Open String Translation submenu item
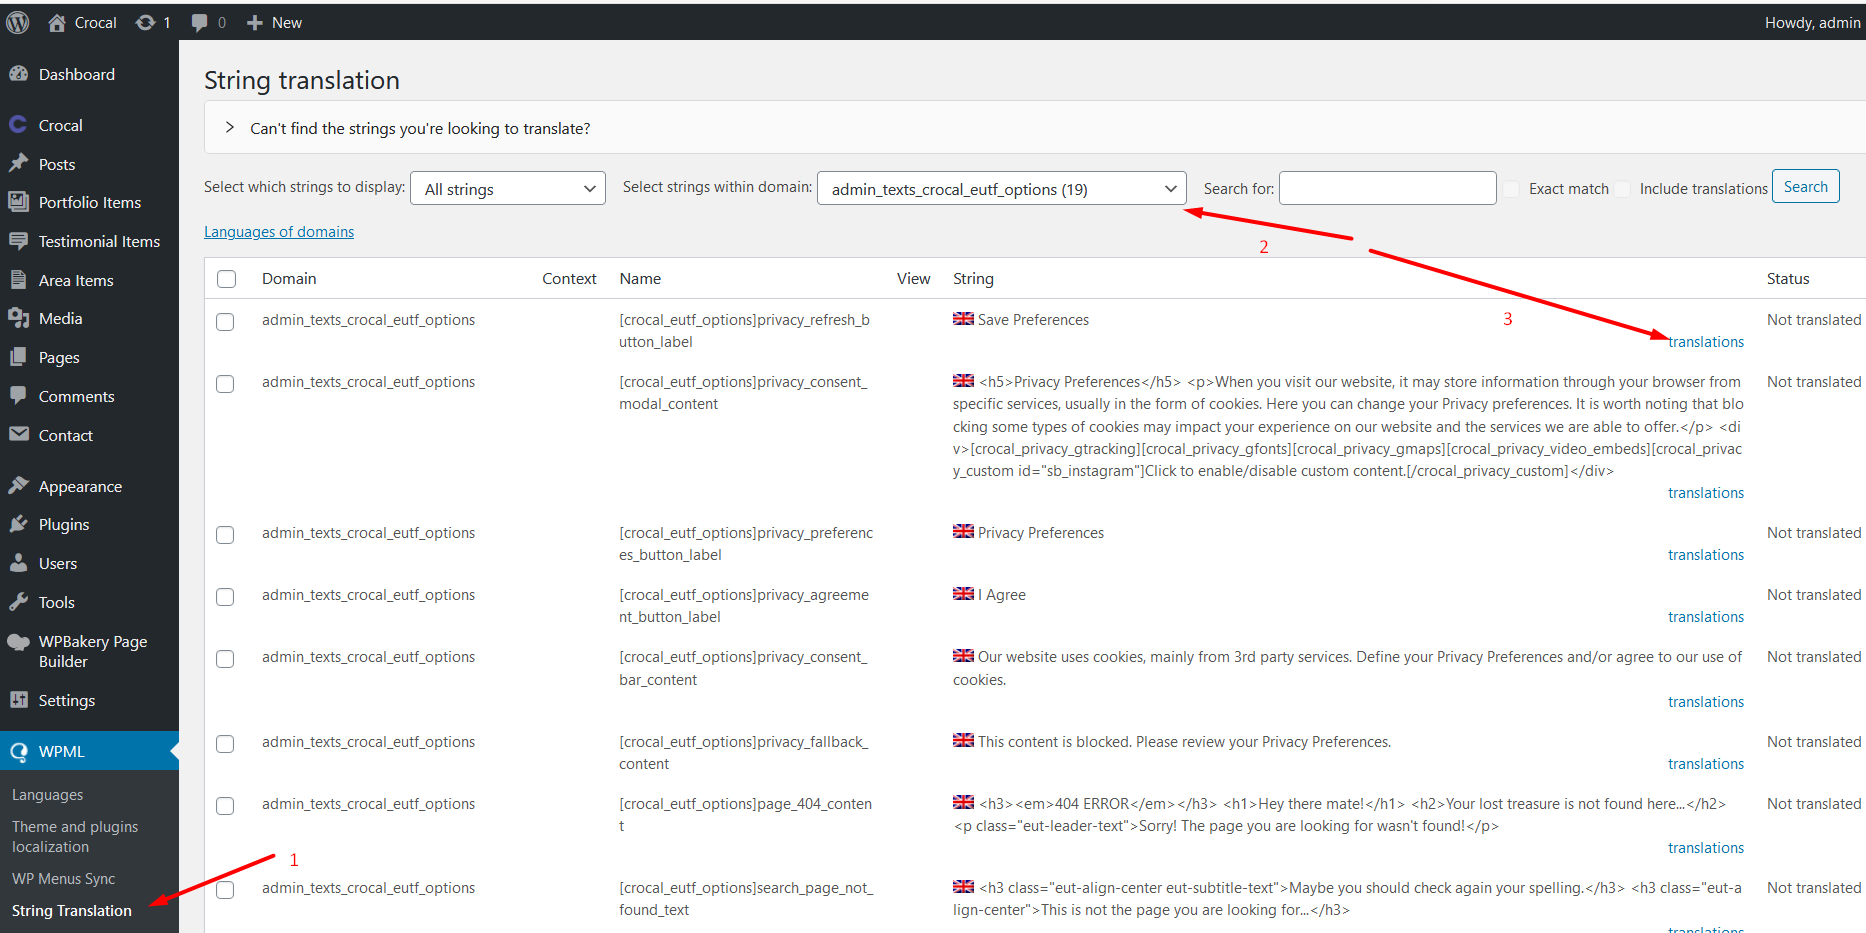 (x=72, y=911)
